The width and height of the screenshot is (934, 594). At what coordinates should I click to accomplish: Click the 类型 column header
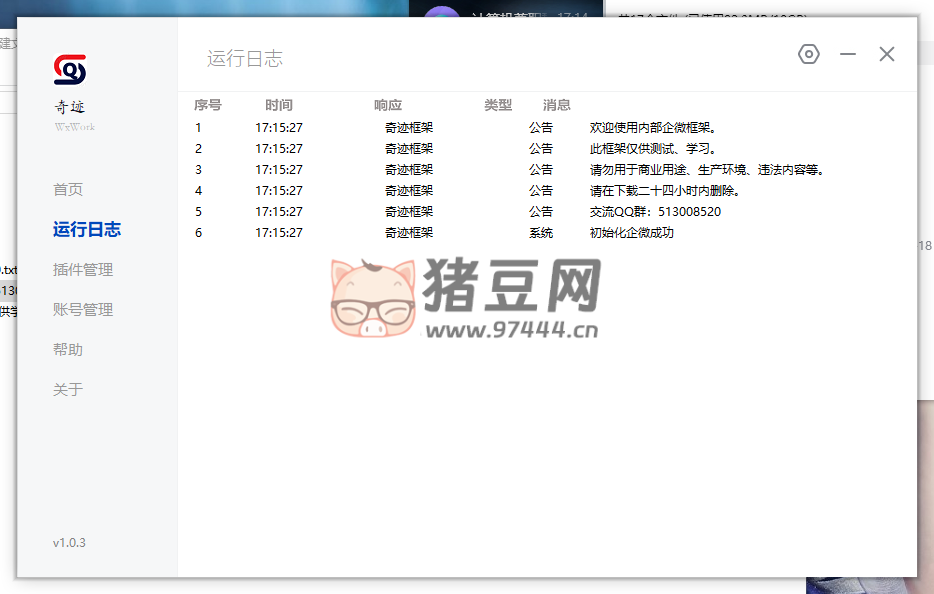coord(498,105)
